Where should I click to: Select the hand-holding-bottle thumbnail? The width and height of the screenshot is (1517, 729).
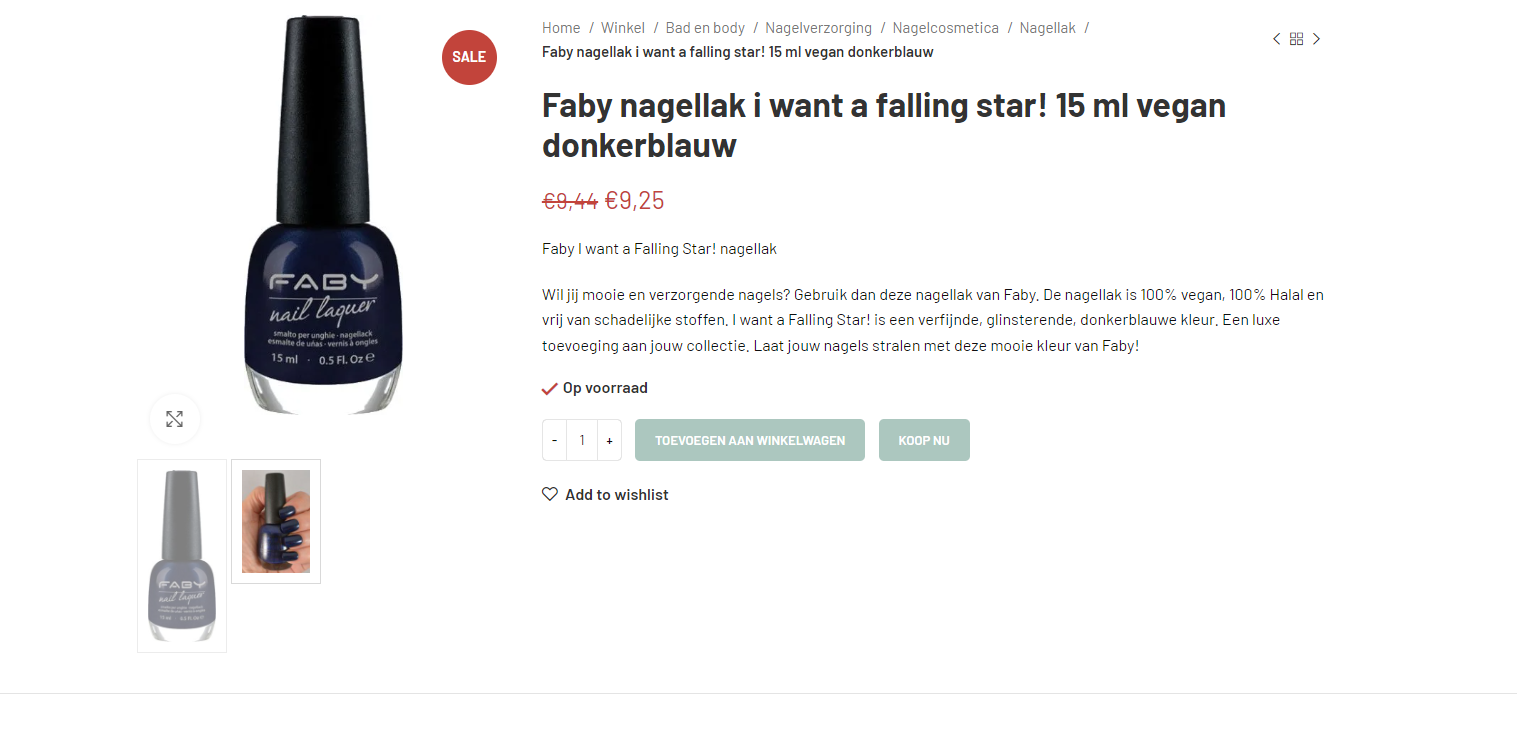tap(276, 521)
